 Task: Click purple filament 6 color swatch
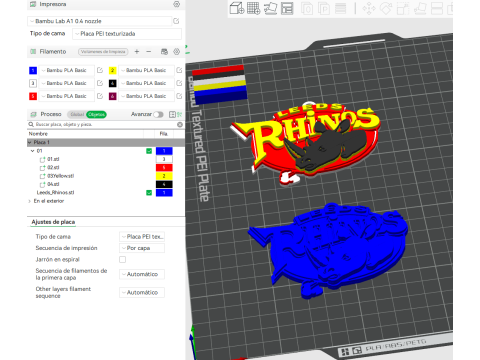[x=113, y=96]
